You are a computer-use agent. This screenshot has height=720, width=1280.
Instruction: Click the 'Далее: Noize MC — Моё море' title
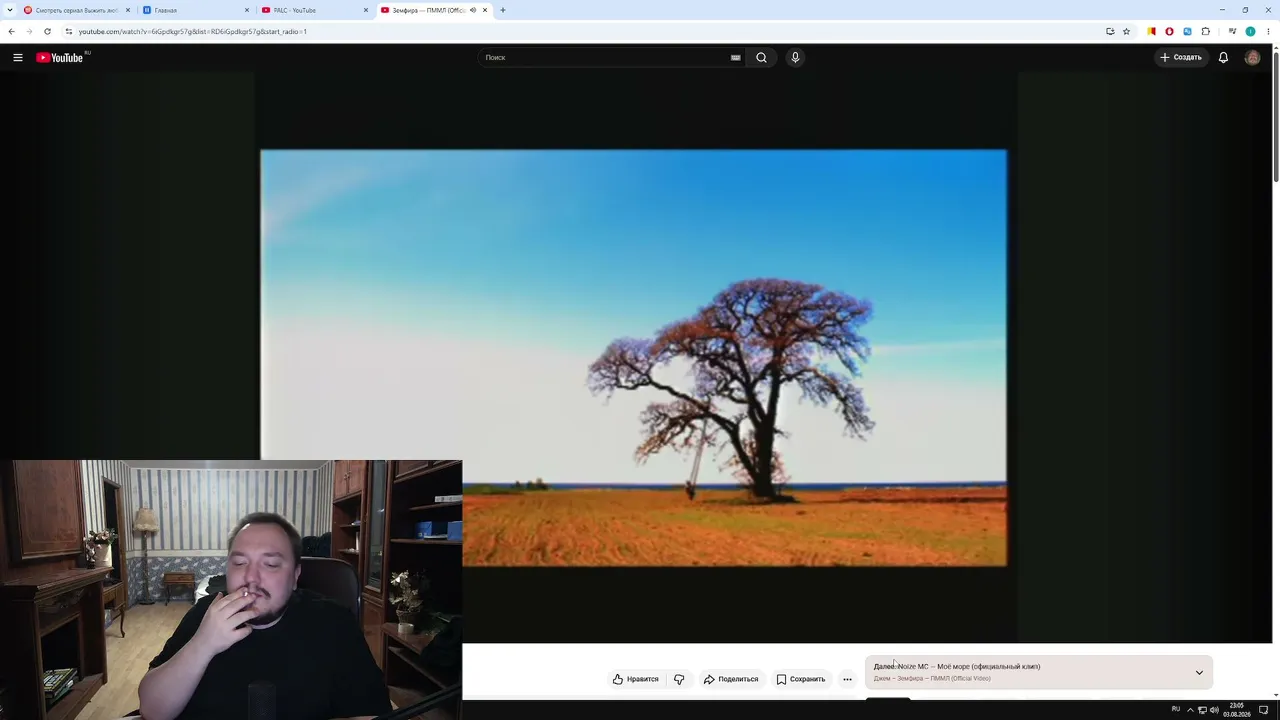pyautogui.click(x=957, y=667)
